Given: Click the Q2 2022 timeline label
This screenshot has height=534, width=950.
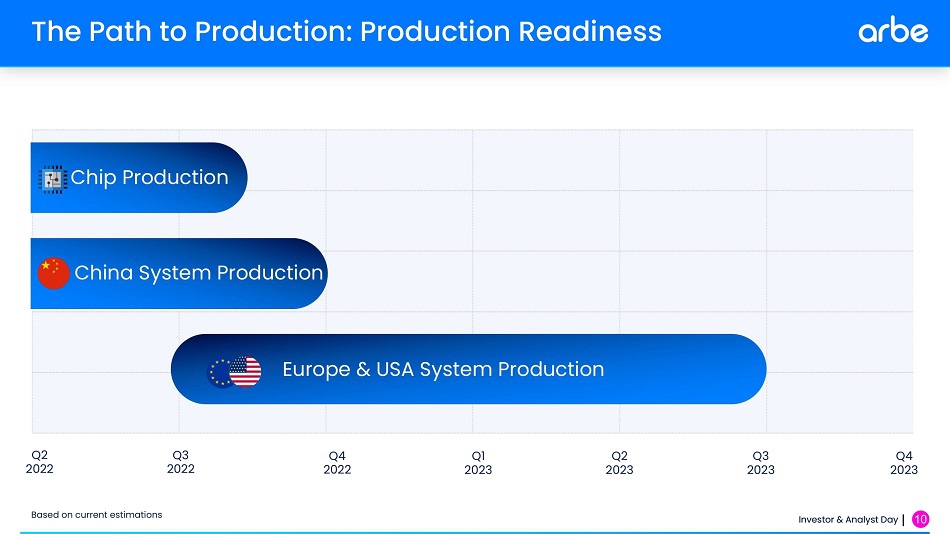Looking at the screenshot, I should (x=39, y=462).
